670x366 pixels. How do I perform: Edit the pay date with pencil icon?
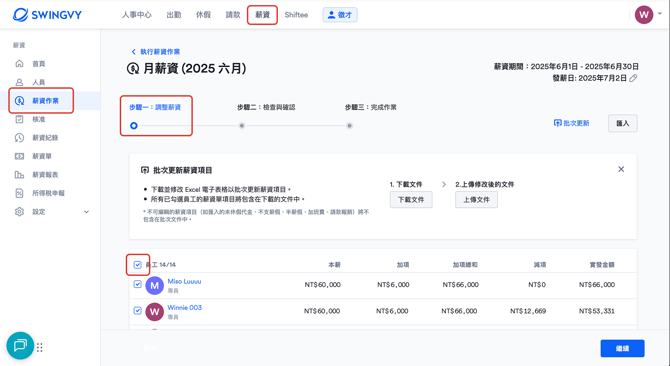[x=633, y=78]
